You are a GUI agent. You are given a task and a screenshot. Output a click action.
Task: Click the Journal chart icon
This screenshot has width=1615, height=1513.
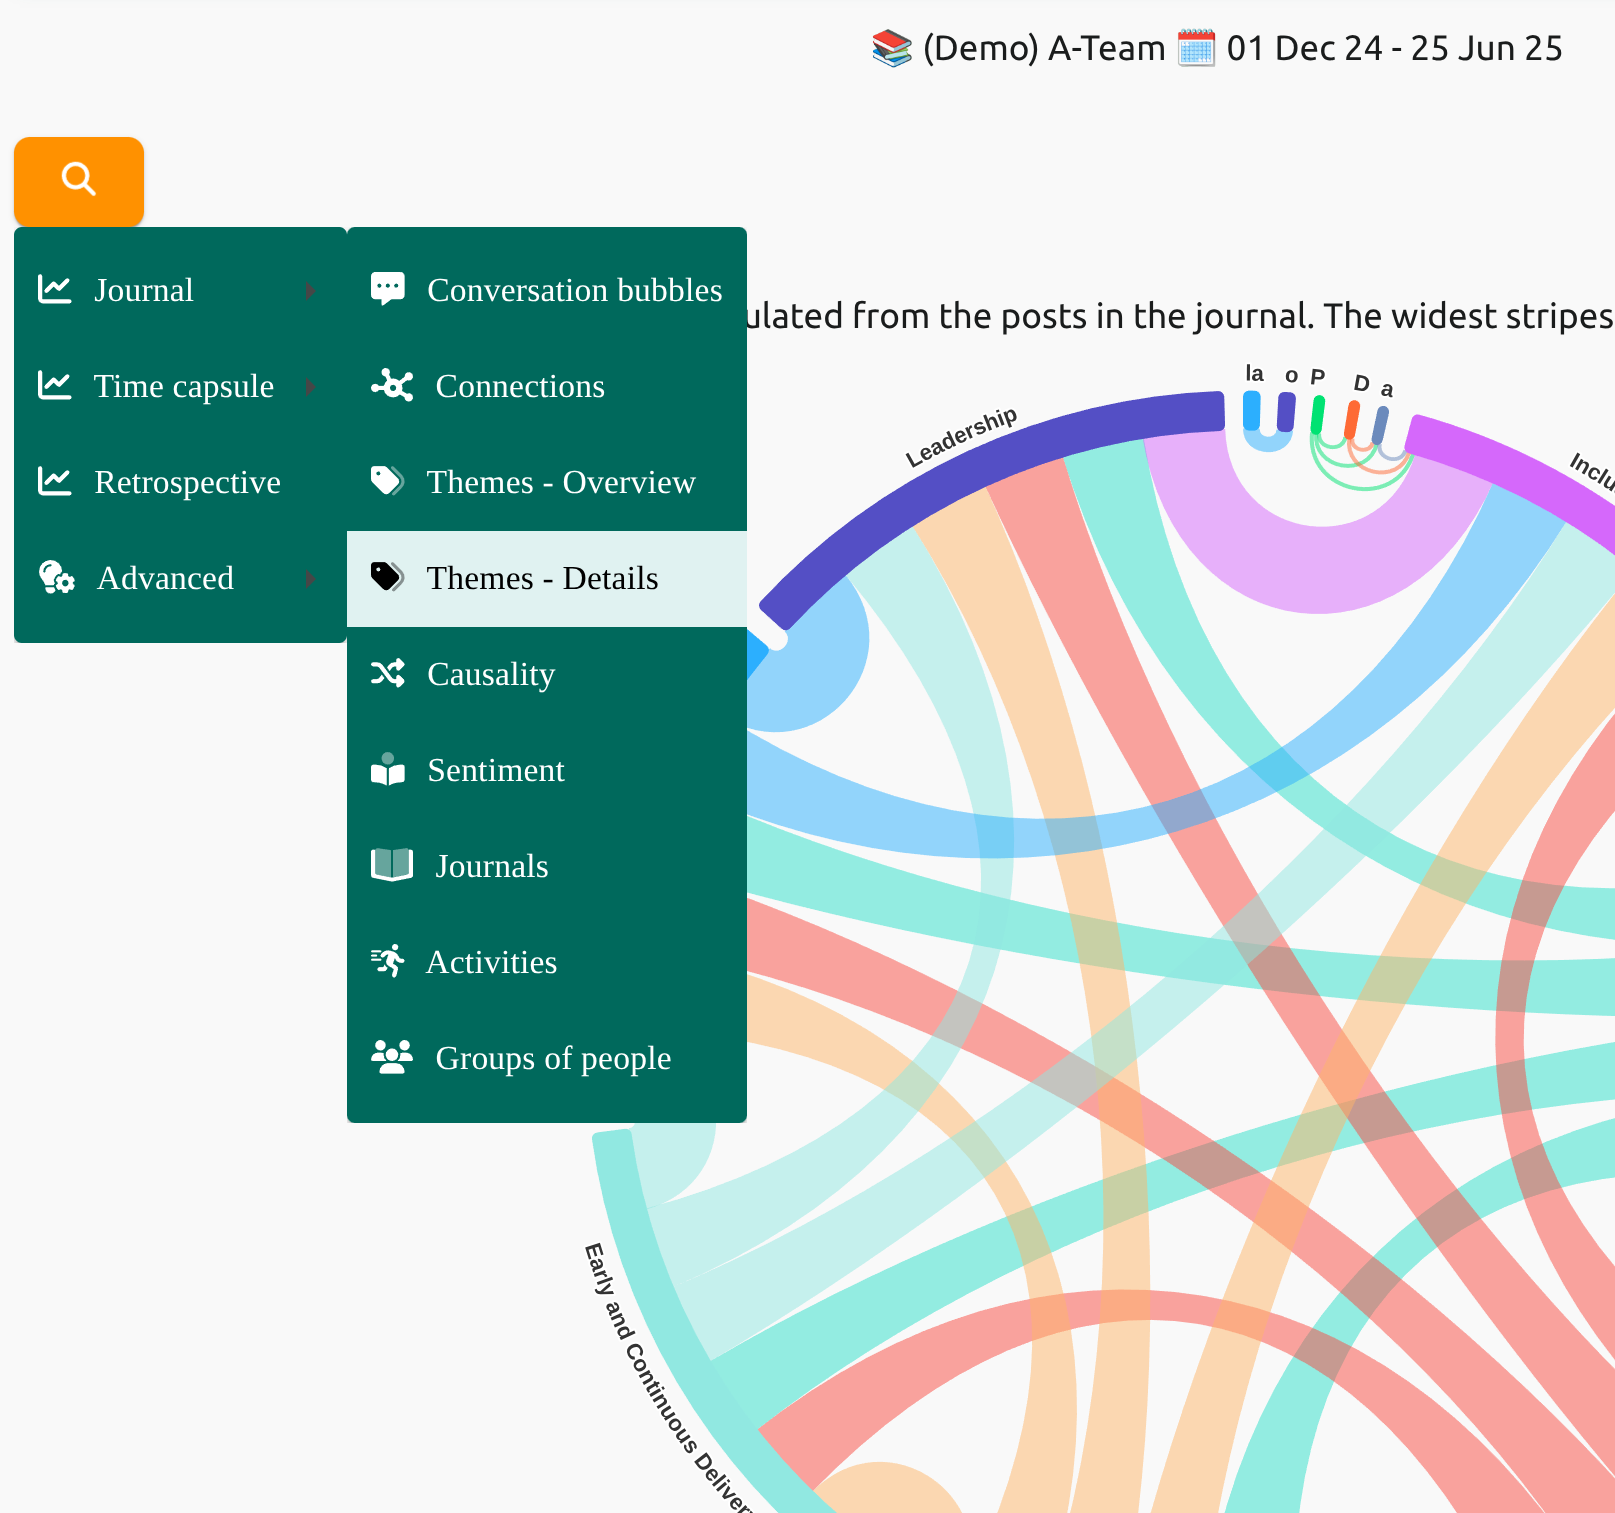[55, 289]
